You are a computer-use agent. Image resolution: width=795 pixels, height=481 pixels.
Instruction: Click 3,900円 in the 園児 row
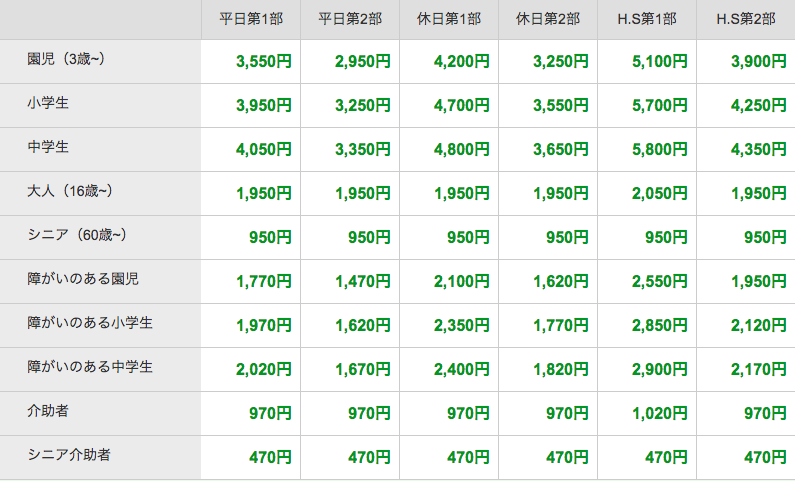click(x=758, y=61)
